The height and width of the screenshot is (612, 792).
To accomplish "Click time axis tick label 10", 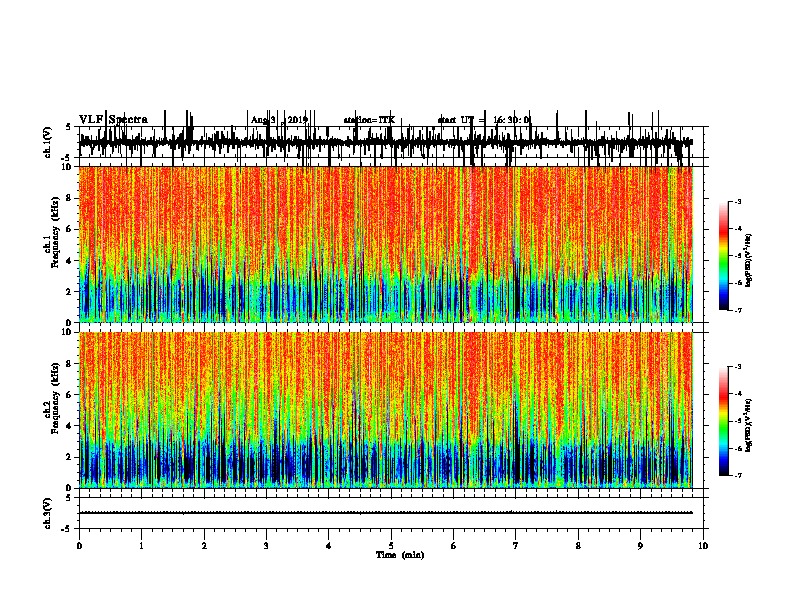I will point(703,546).
